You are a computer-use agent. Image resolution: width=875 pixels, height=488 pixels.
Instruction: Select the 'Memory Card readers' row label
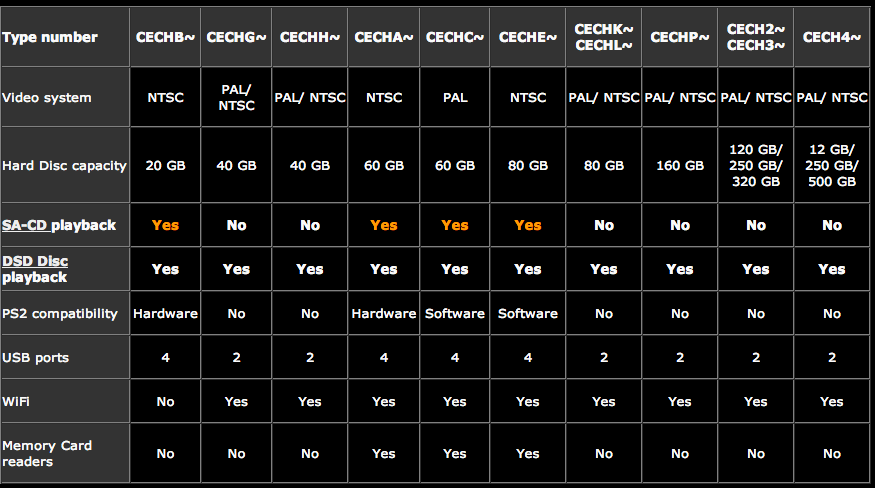pyautogui.click(x=65, y=453)
